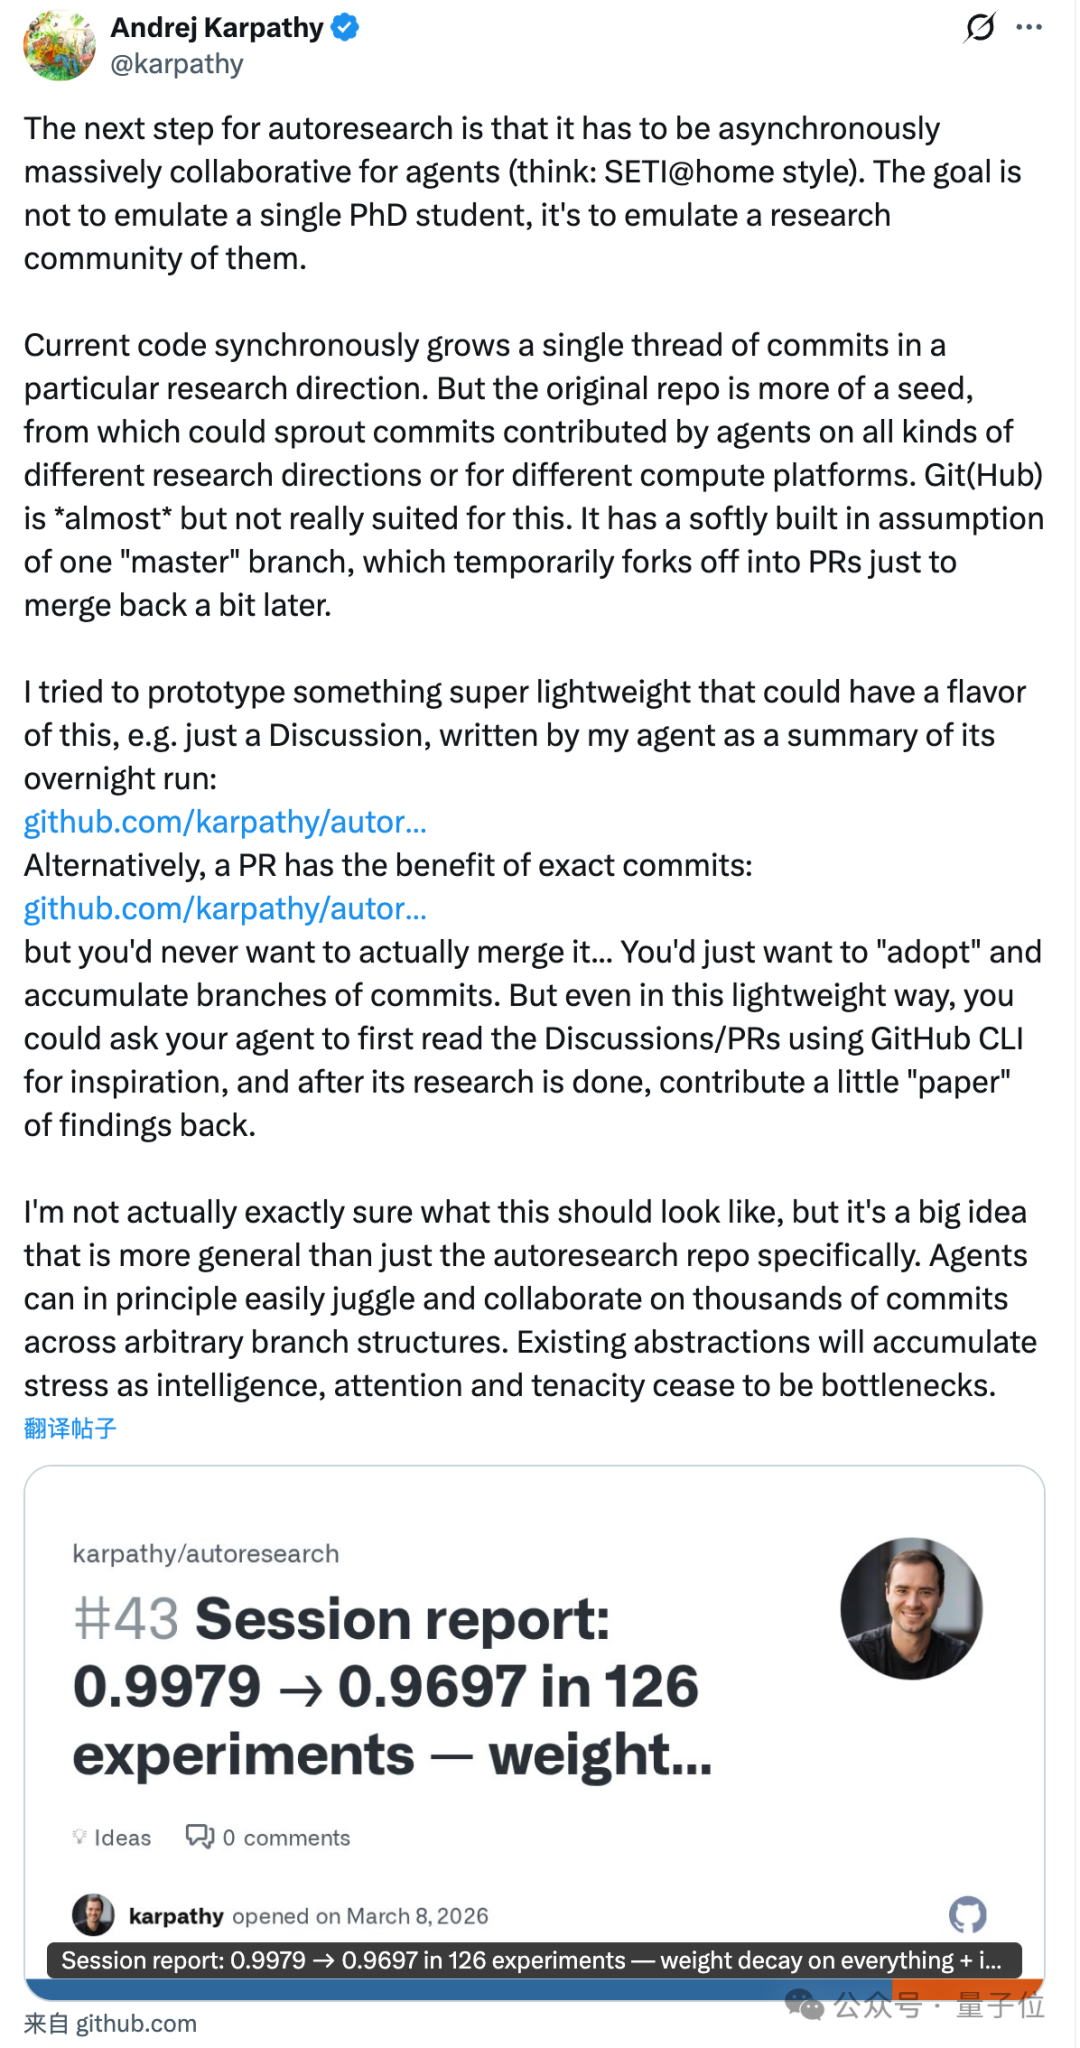Viewport: 1080px width, 2048px height.
Task: Open Andrej Karpathy's profile picture at the top
Action: coord(59,46)
